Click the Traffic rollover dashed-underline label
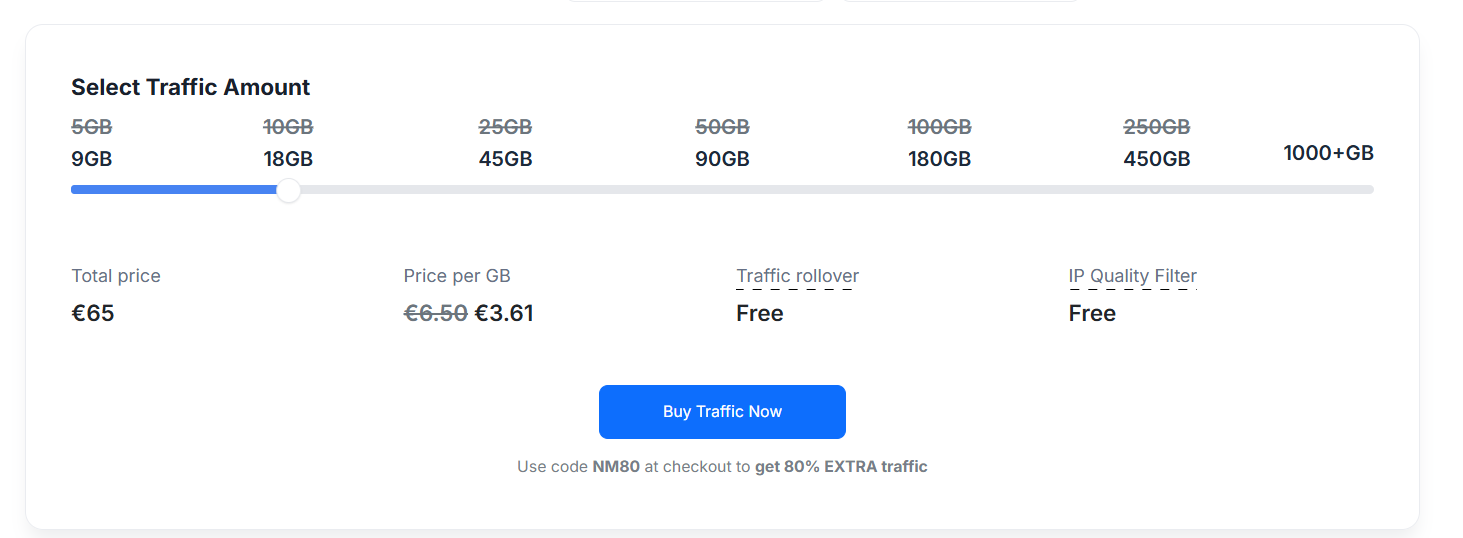 click(797, 276)
